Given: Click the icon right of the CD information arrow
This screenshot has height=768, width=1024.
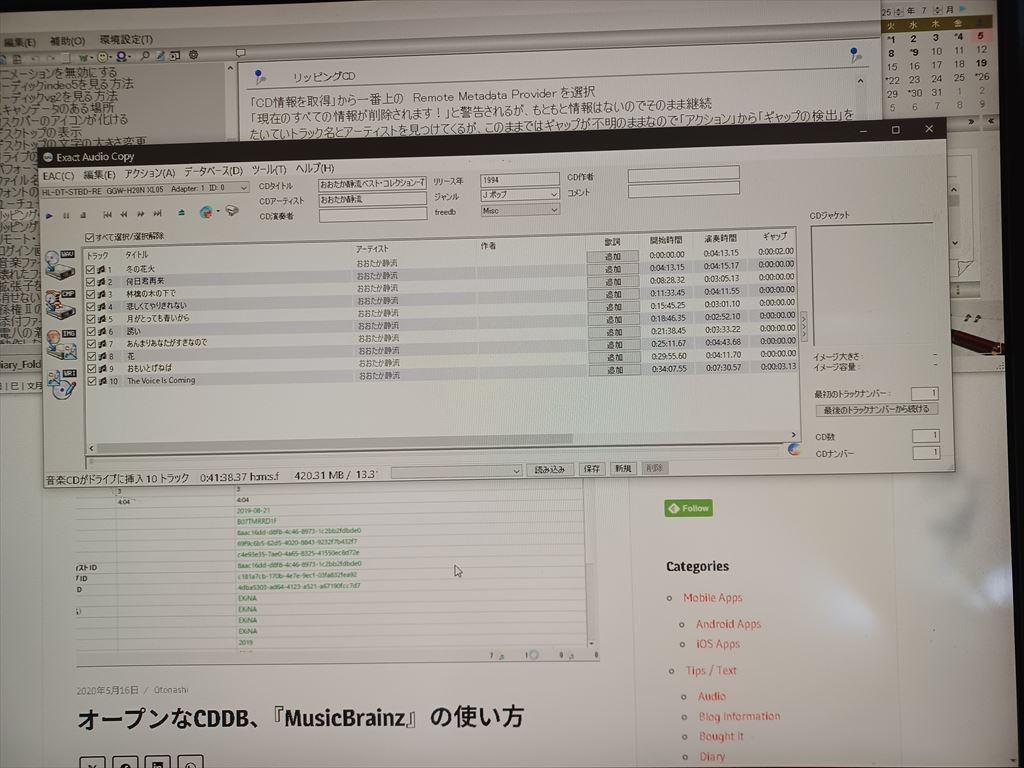Looking at the screenshot, I should click(x=232, y=211).
